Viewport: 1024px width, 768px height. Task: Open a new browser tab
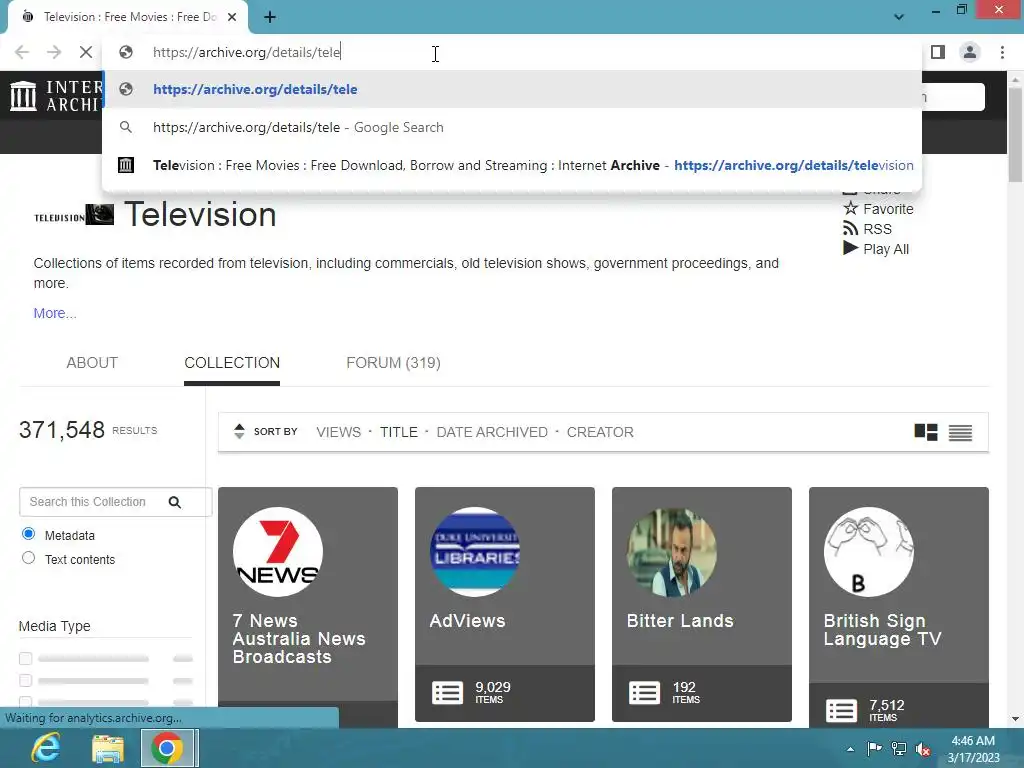(x=270, y=18)
